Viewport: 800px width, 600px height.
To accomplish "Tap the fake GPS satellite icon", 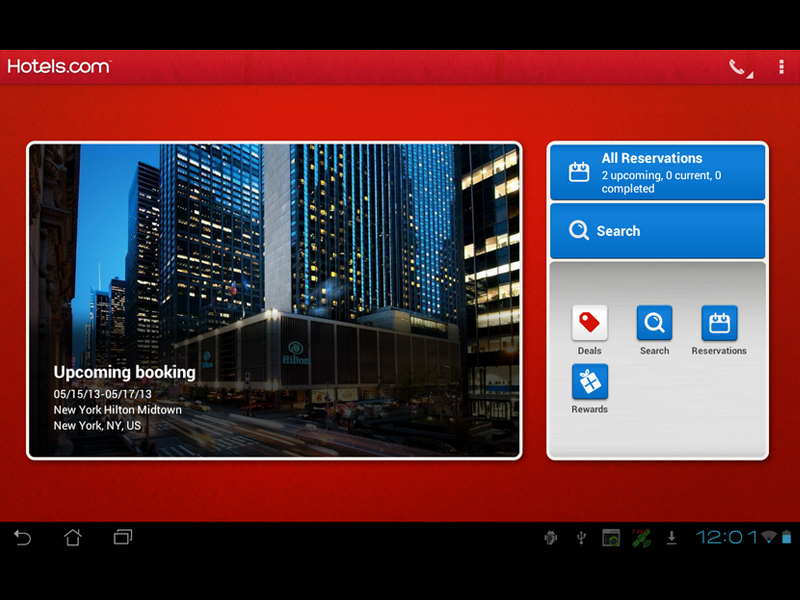I will [x=641, y=538].
